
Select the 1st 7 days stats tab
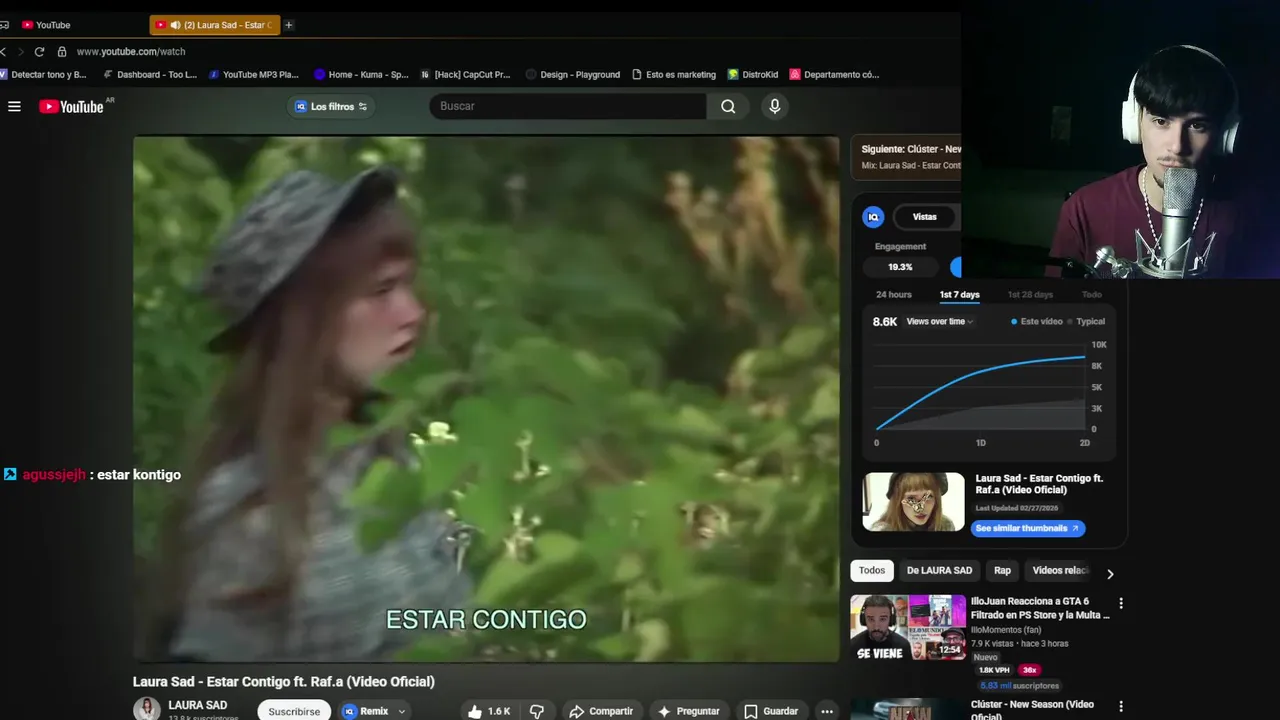[x=959, y=295]
